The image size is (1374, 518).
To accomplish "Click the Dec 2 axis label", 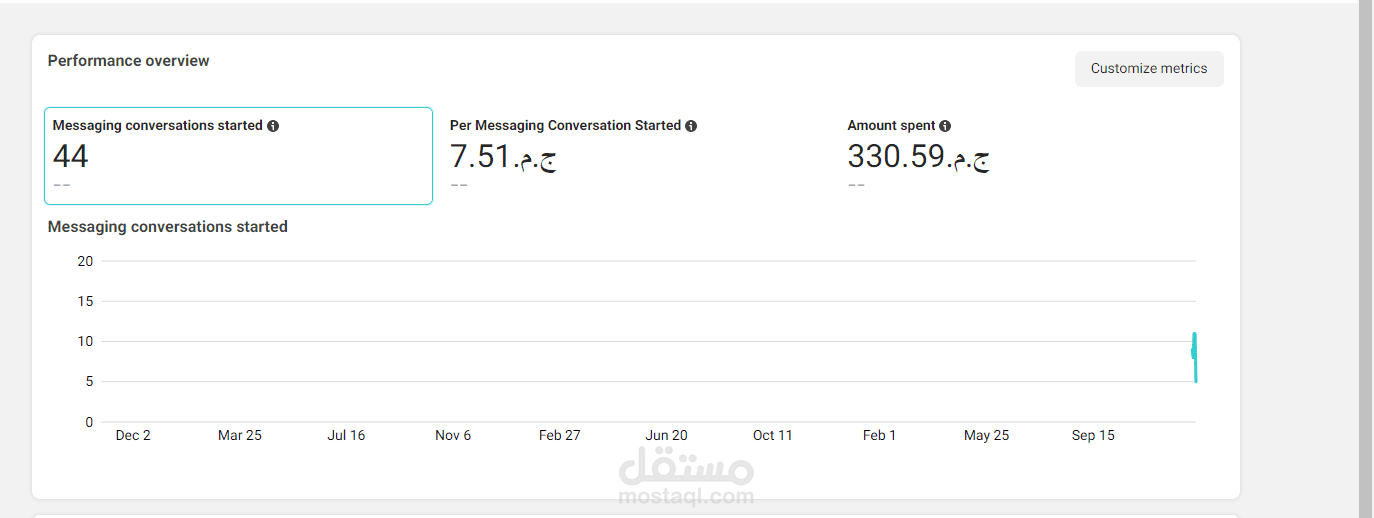I will click(x=133, y=435).
